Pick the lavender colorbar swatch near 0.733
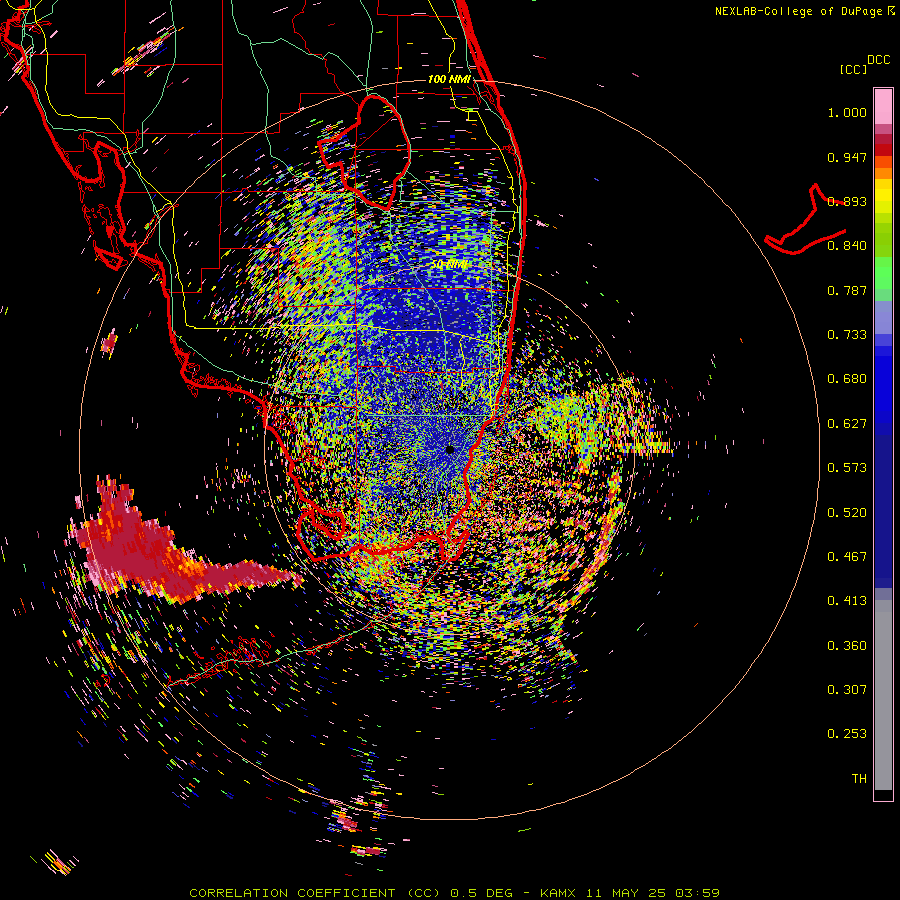Image resolution: width=900 pixels, height=900 pixels. pos(883,317)
